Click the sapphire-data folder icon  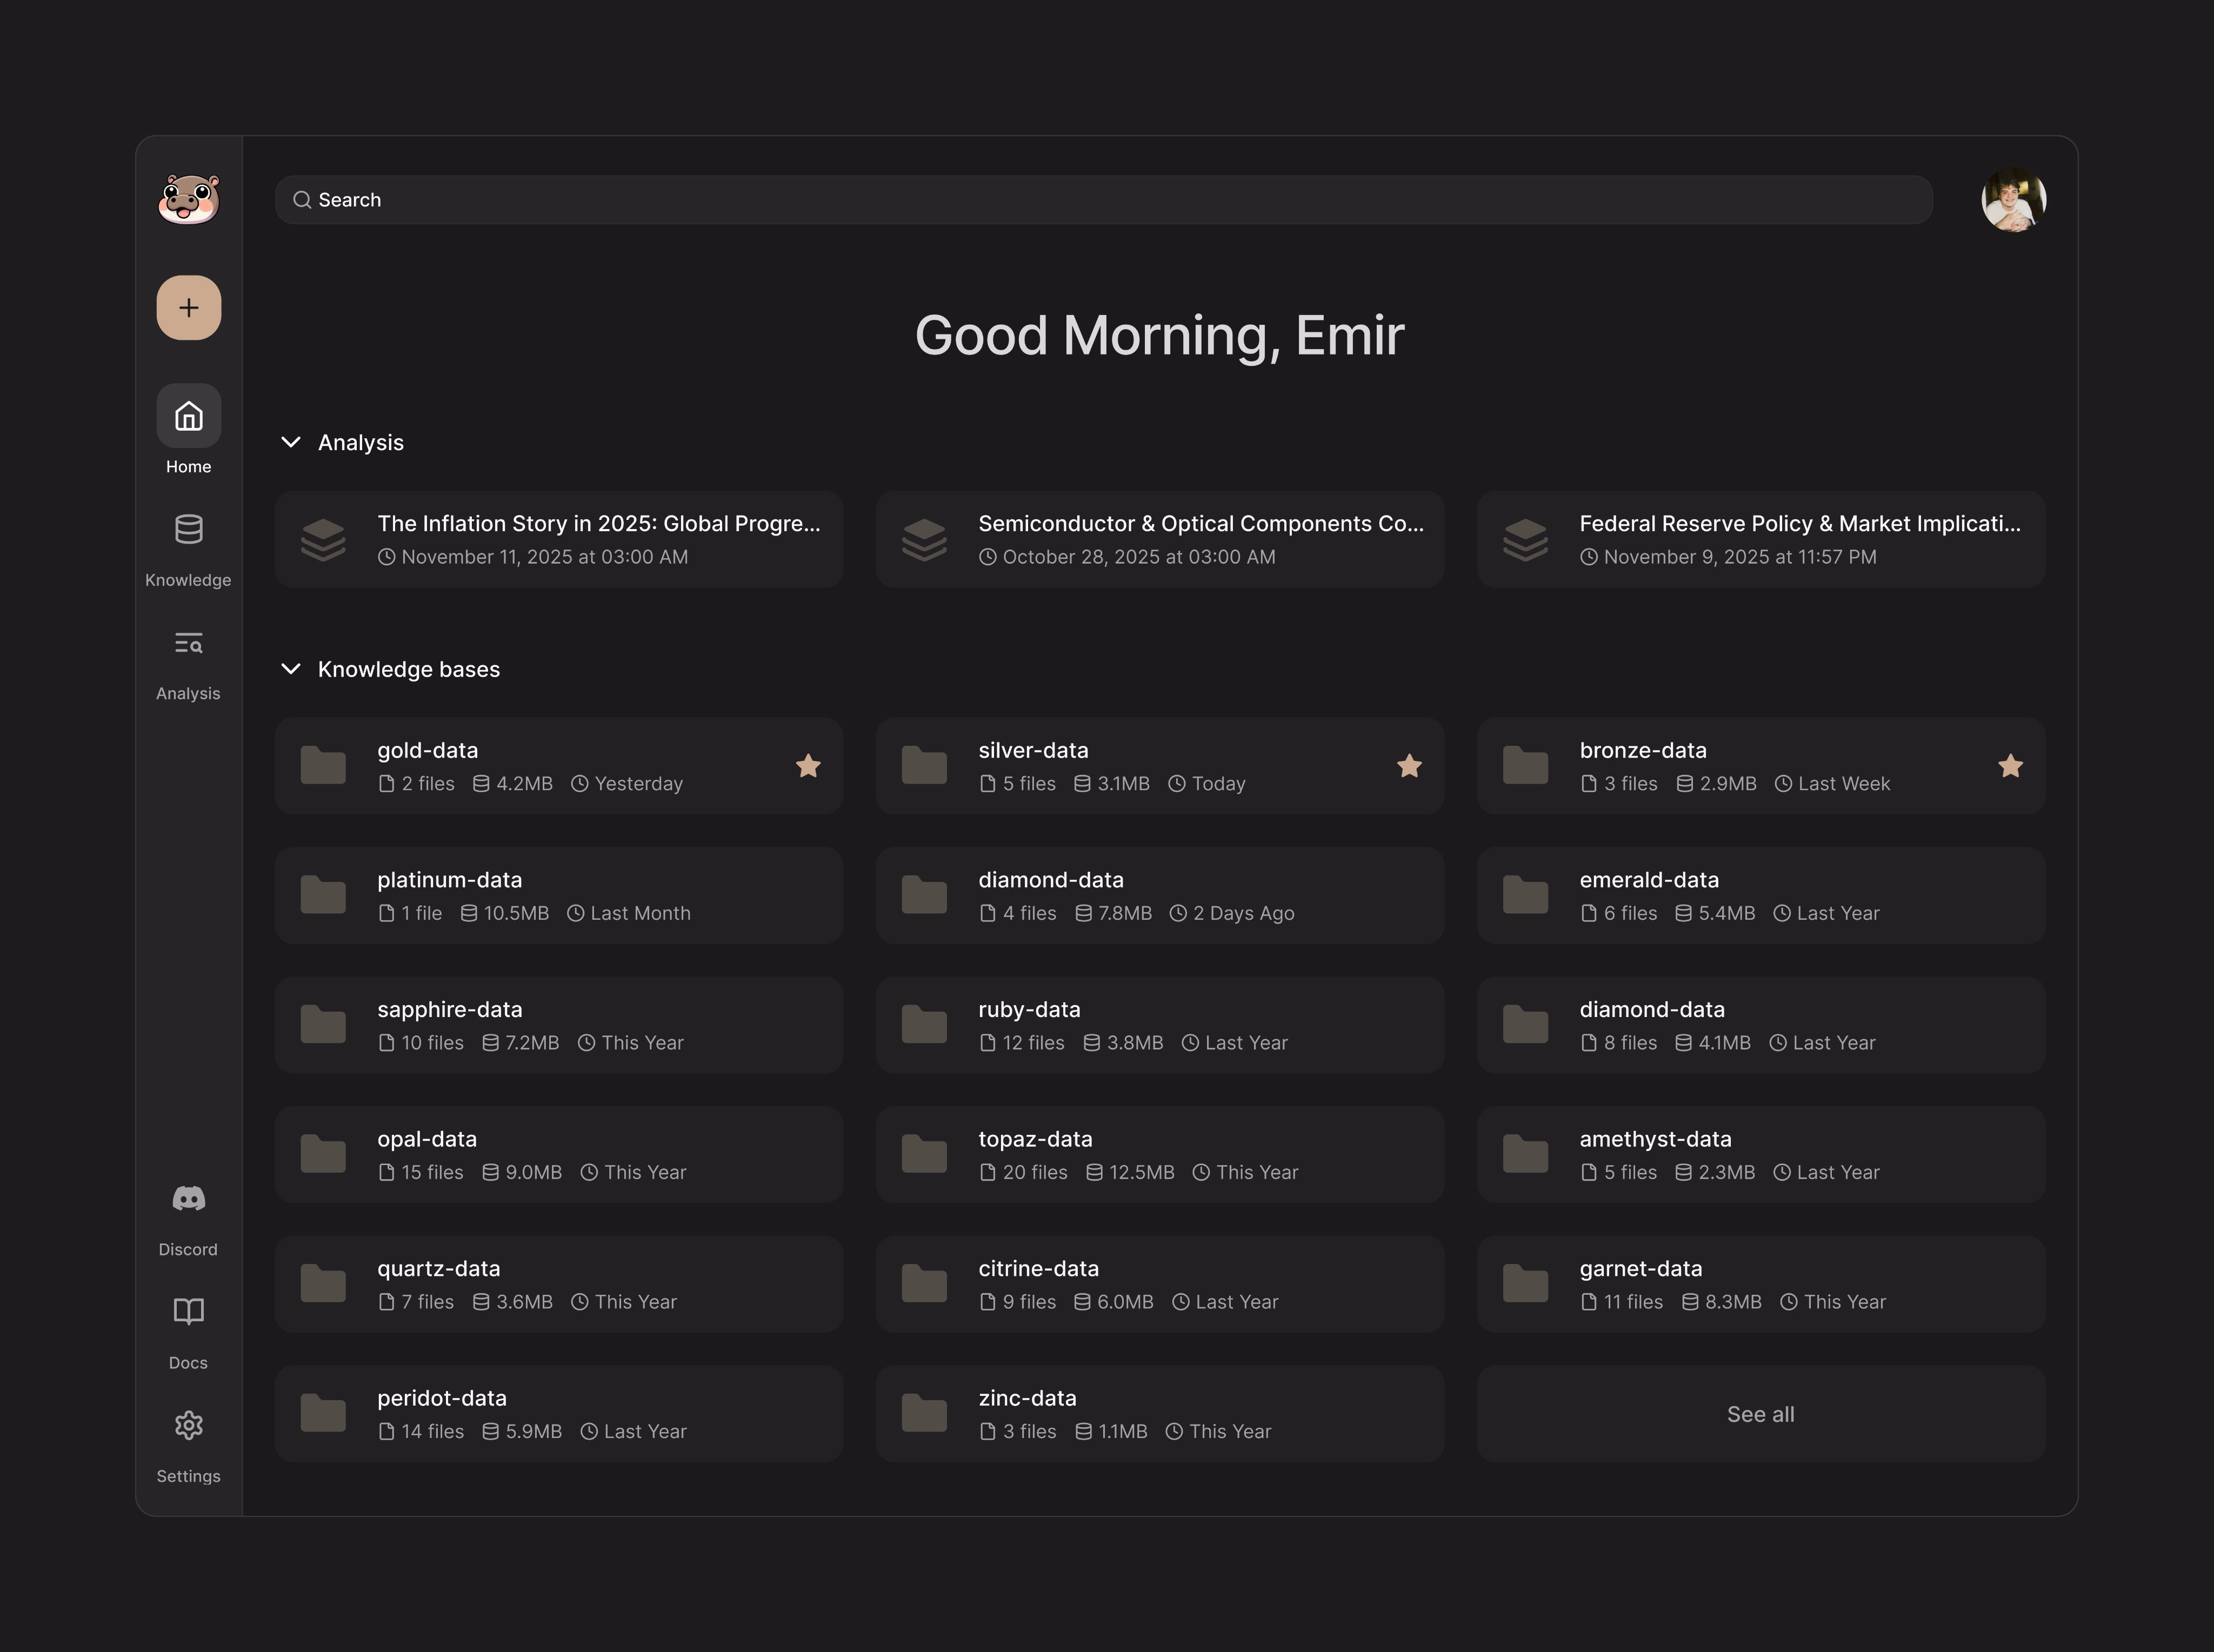(x=323, y=1025)
